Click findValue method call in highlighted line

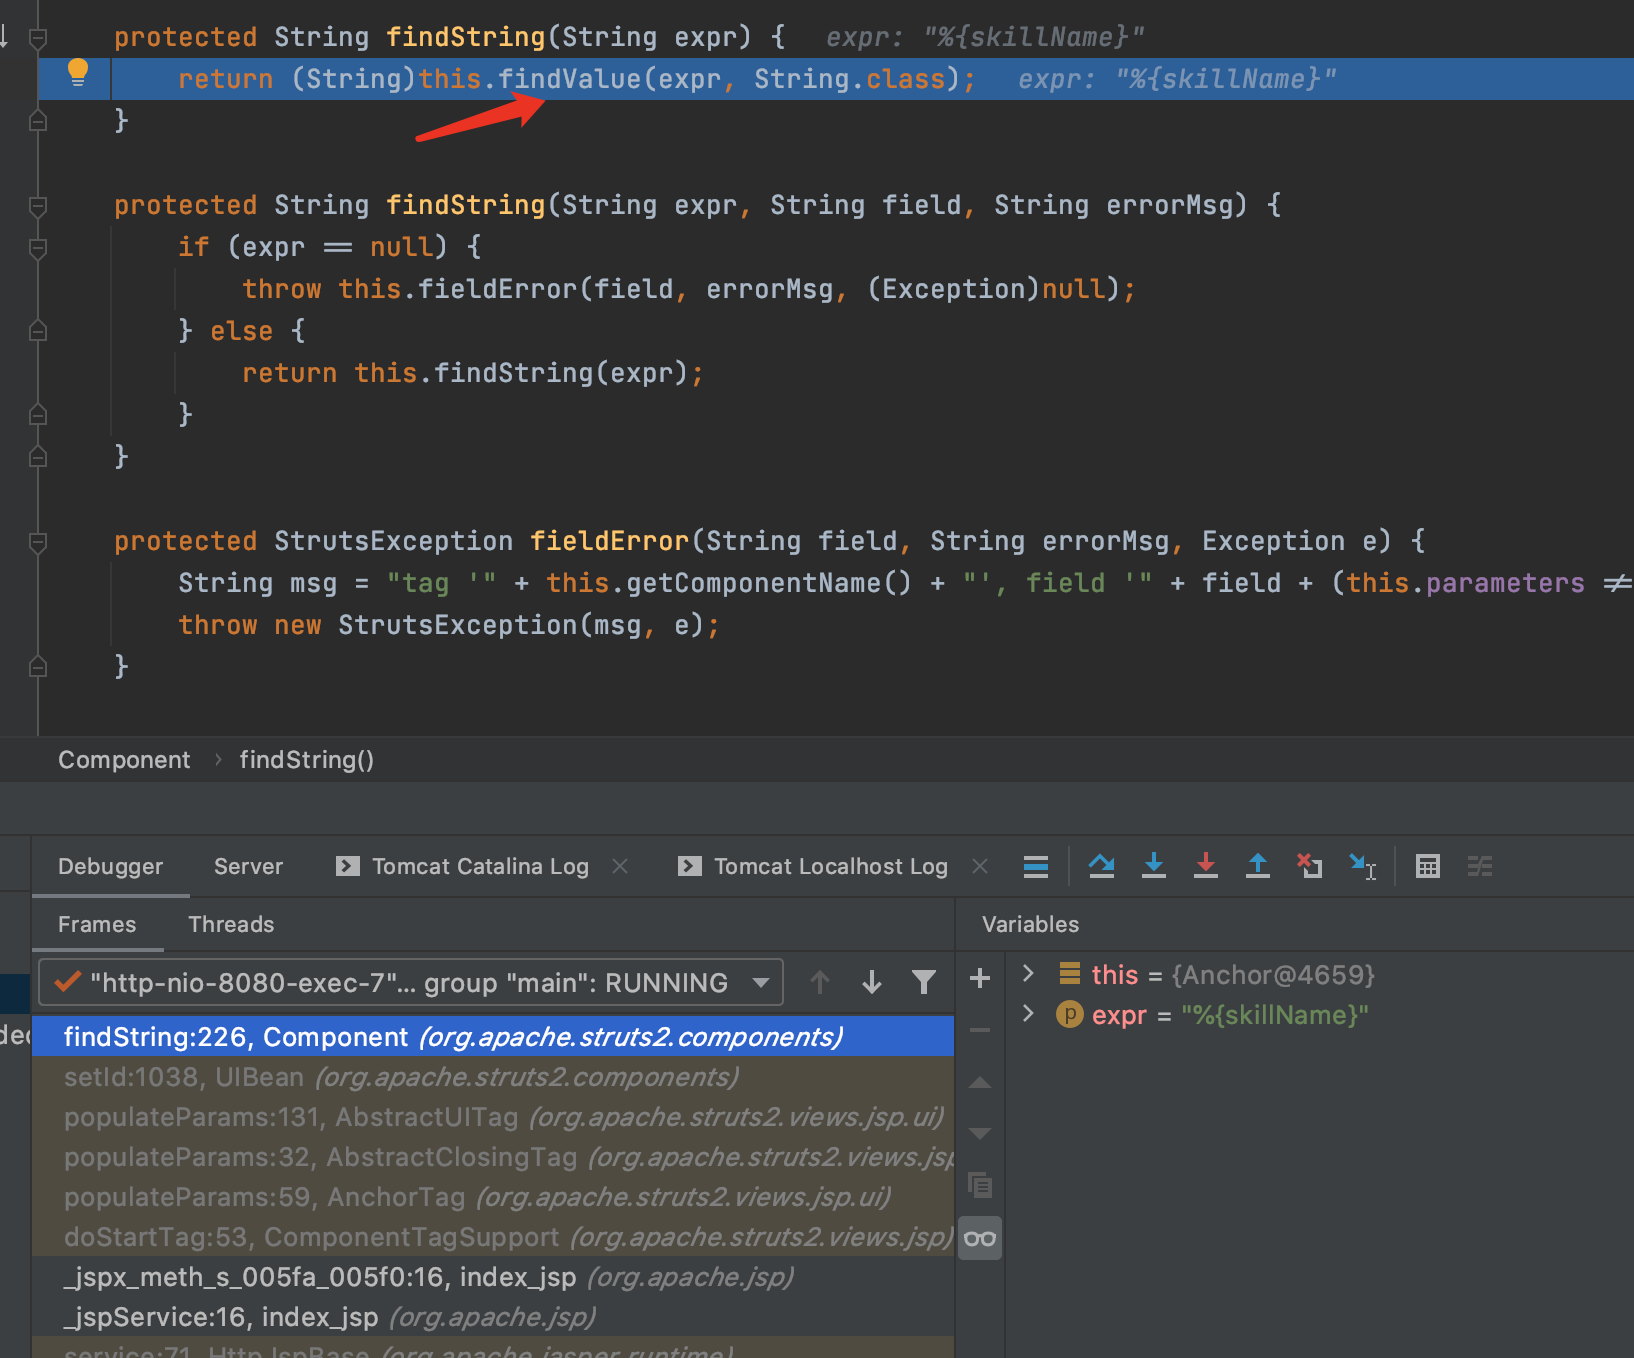coord(569,79)
